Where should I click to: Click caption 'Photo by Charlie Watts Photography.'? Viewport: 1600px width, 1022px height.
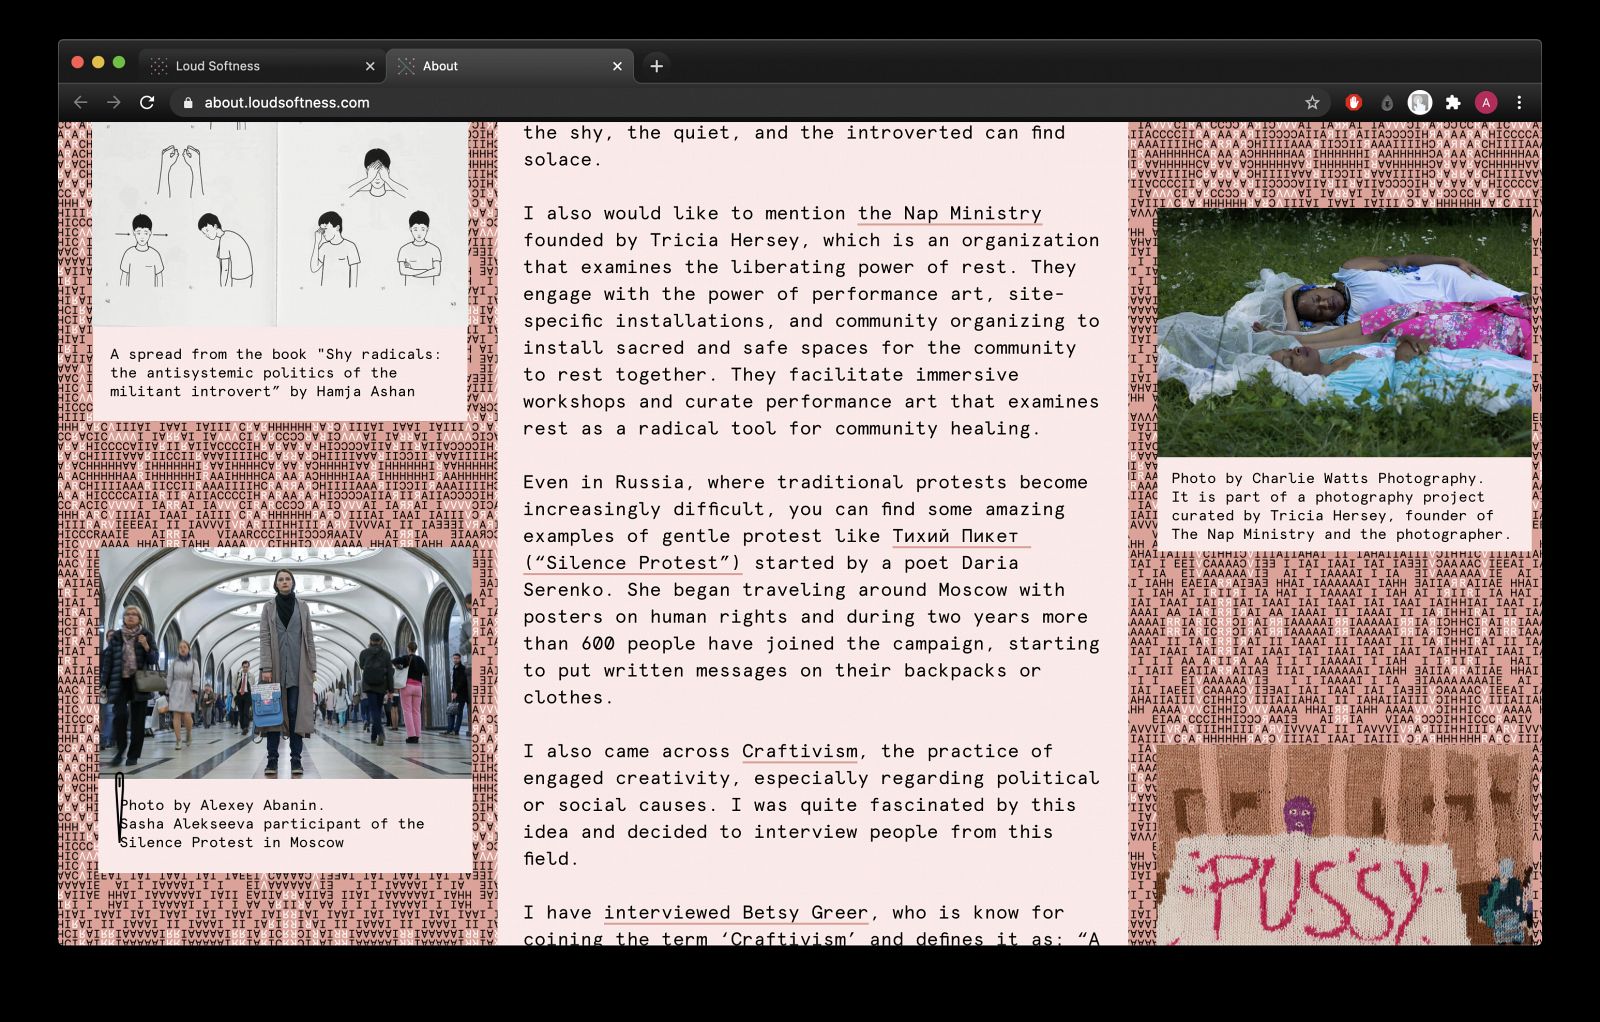(x=1327, y=478)
